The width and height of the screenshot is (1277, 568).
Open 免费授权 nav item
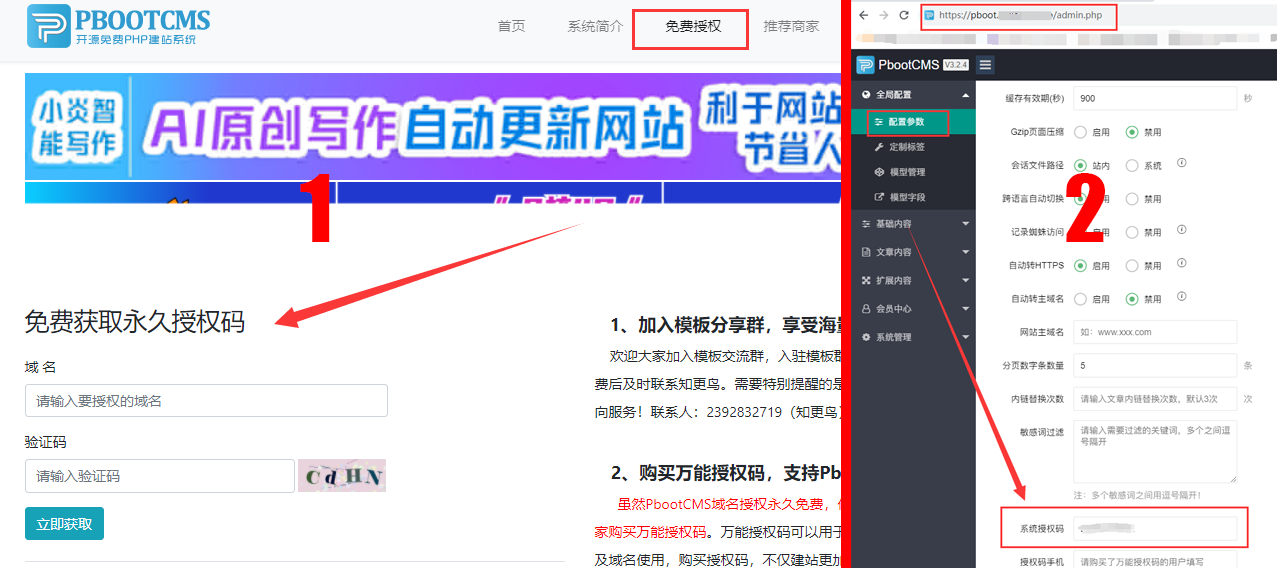coord(693,27)
